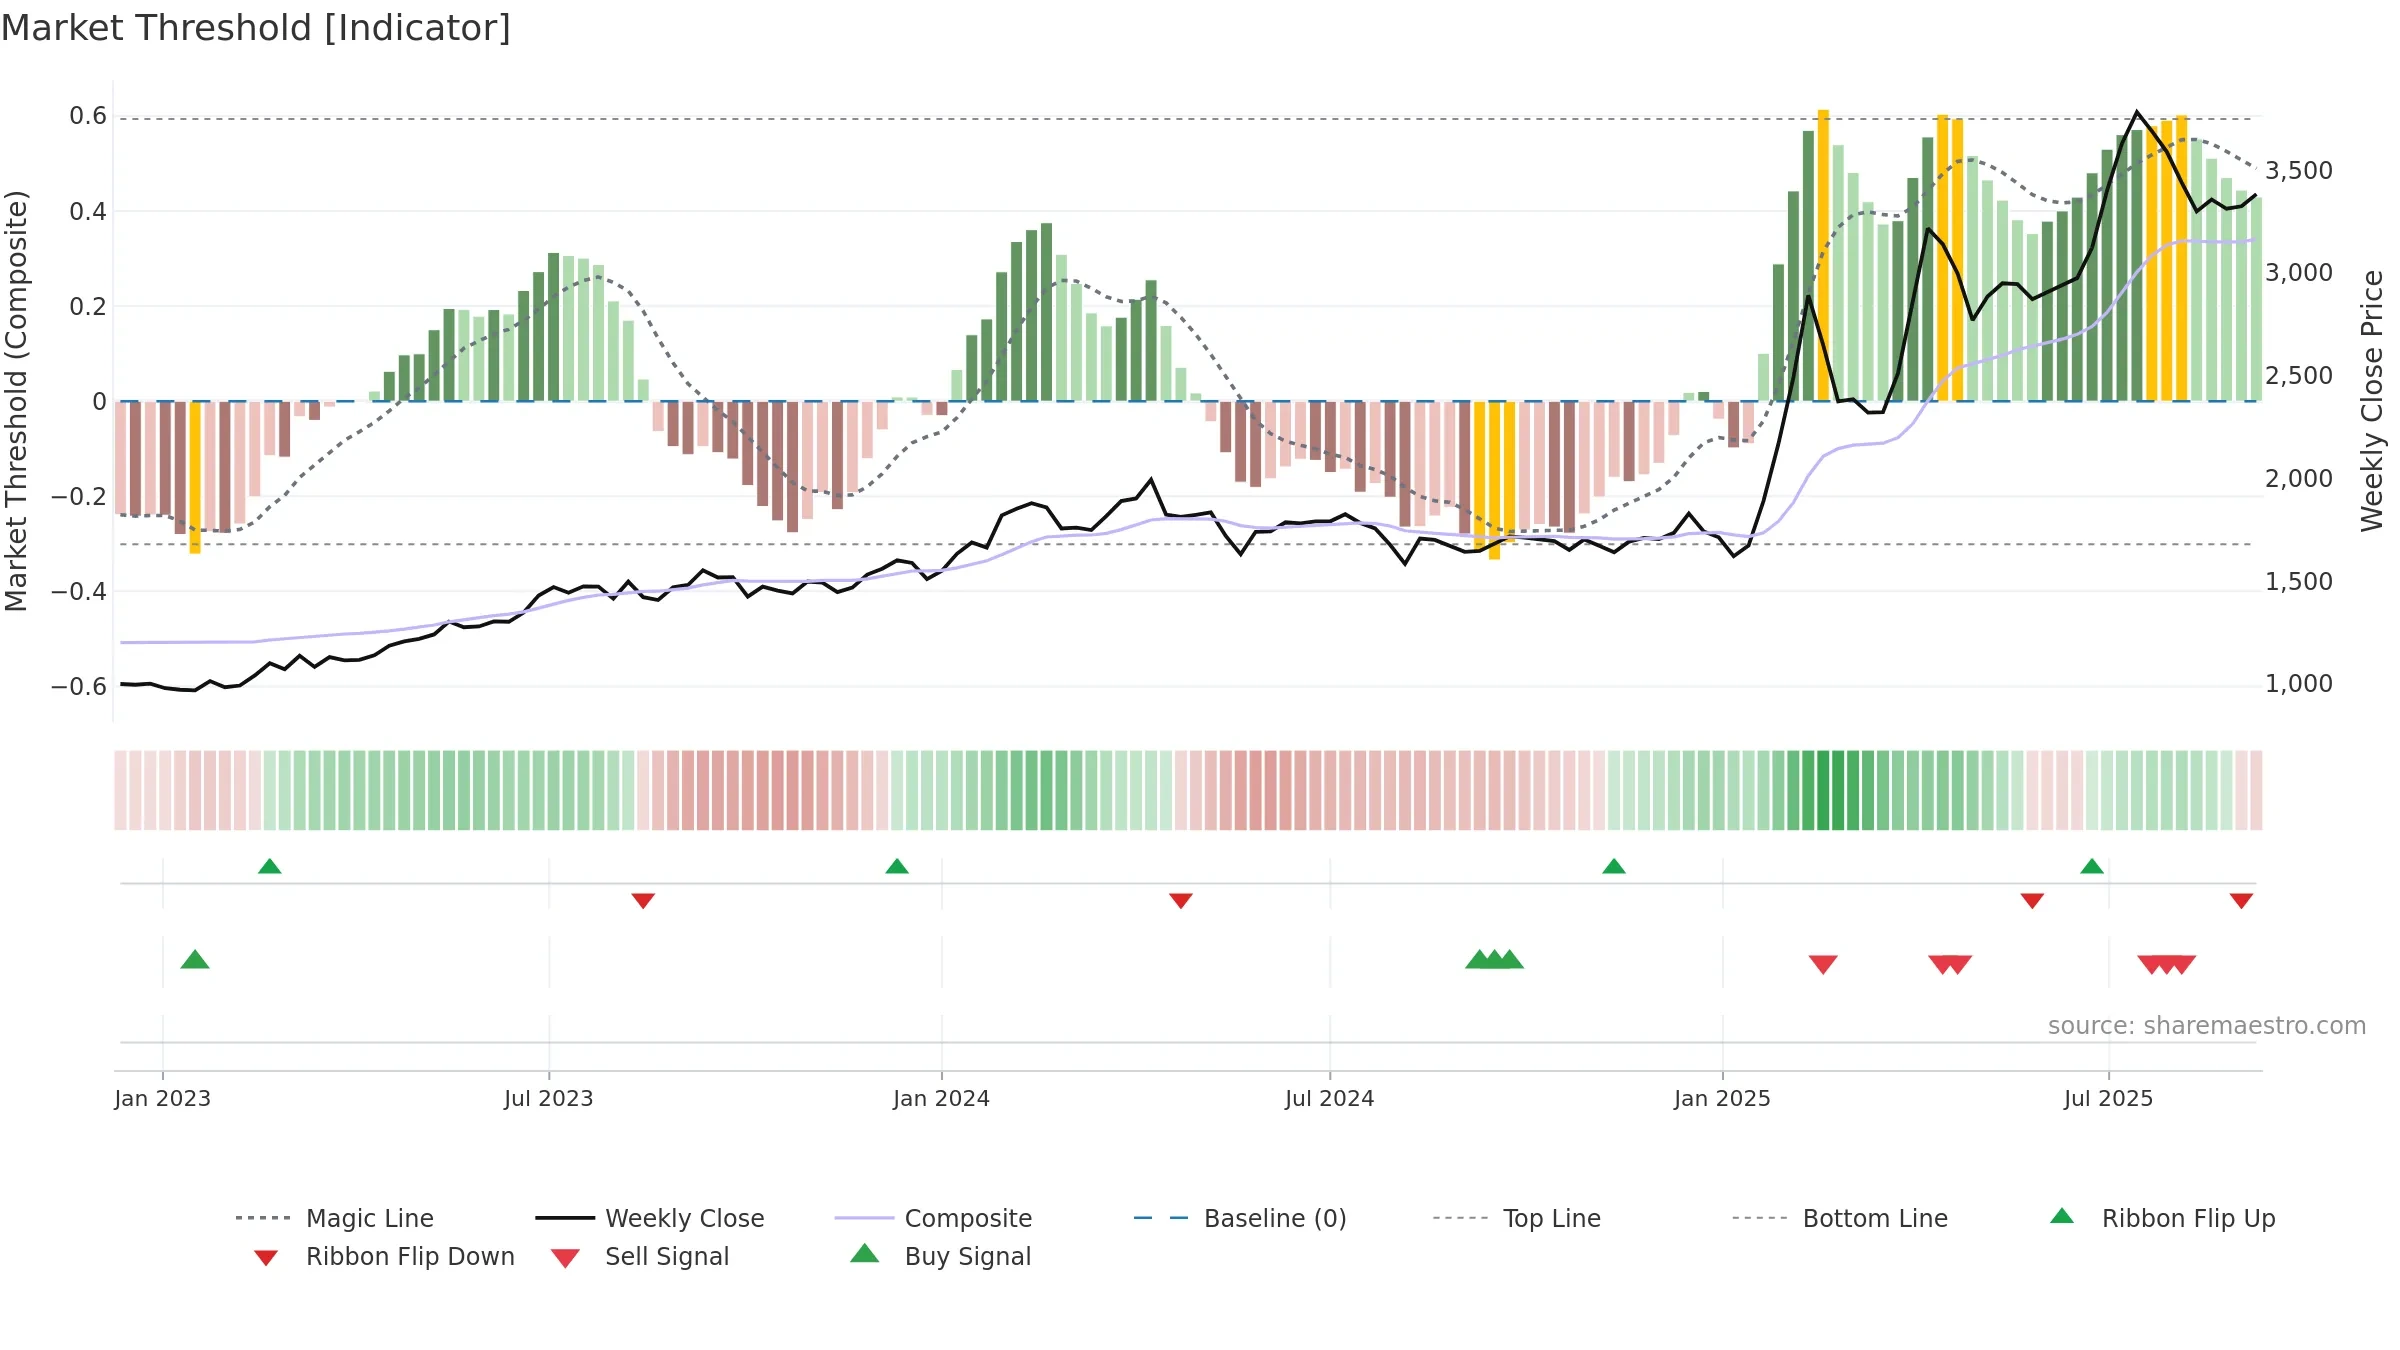Click the Jan 2023 x-axis label
The image size is (2400, 1350).
163,1098
